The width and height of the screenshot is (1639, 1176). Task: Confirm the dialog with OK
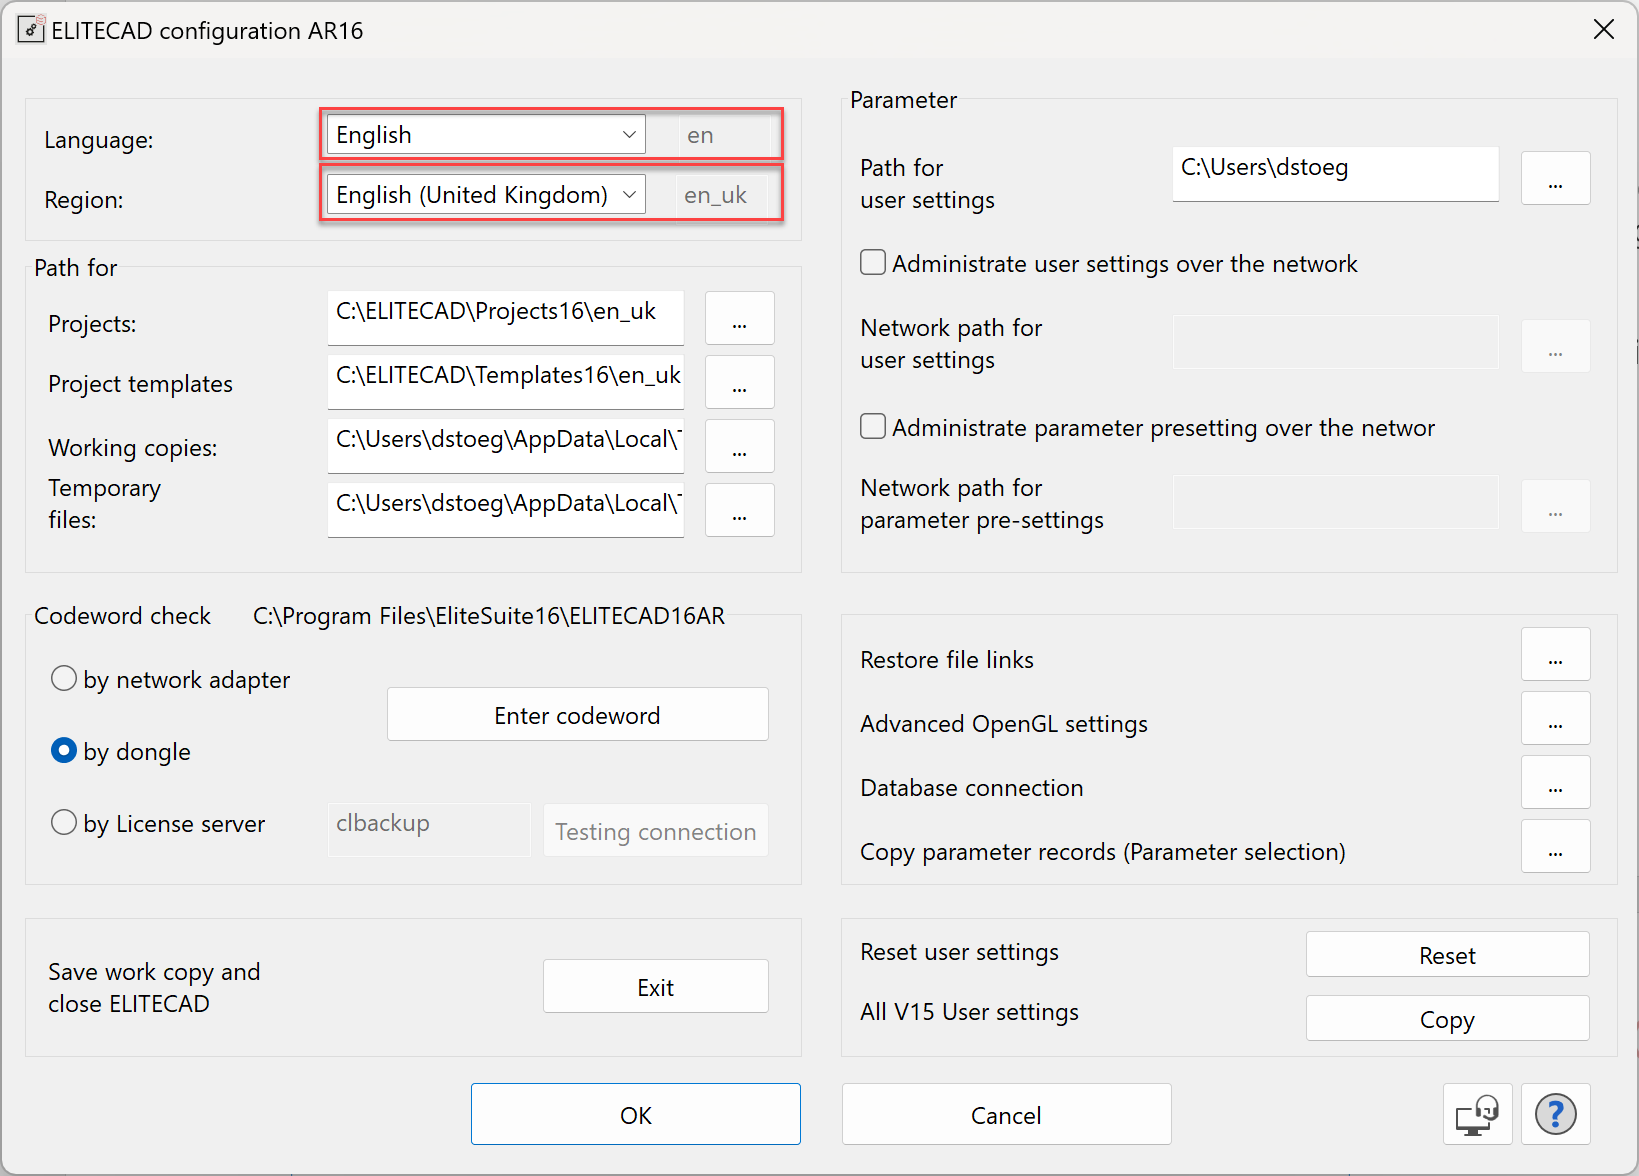coord(636,1114)
